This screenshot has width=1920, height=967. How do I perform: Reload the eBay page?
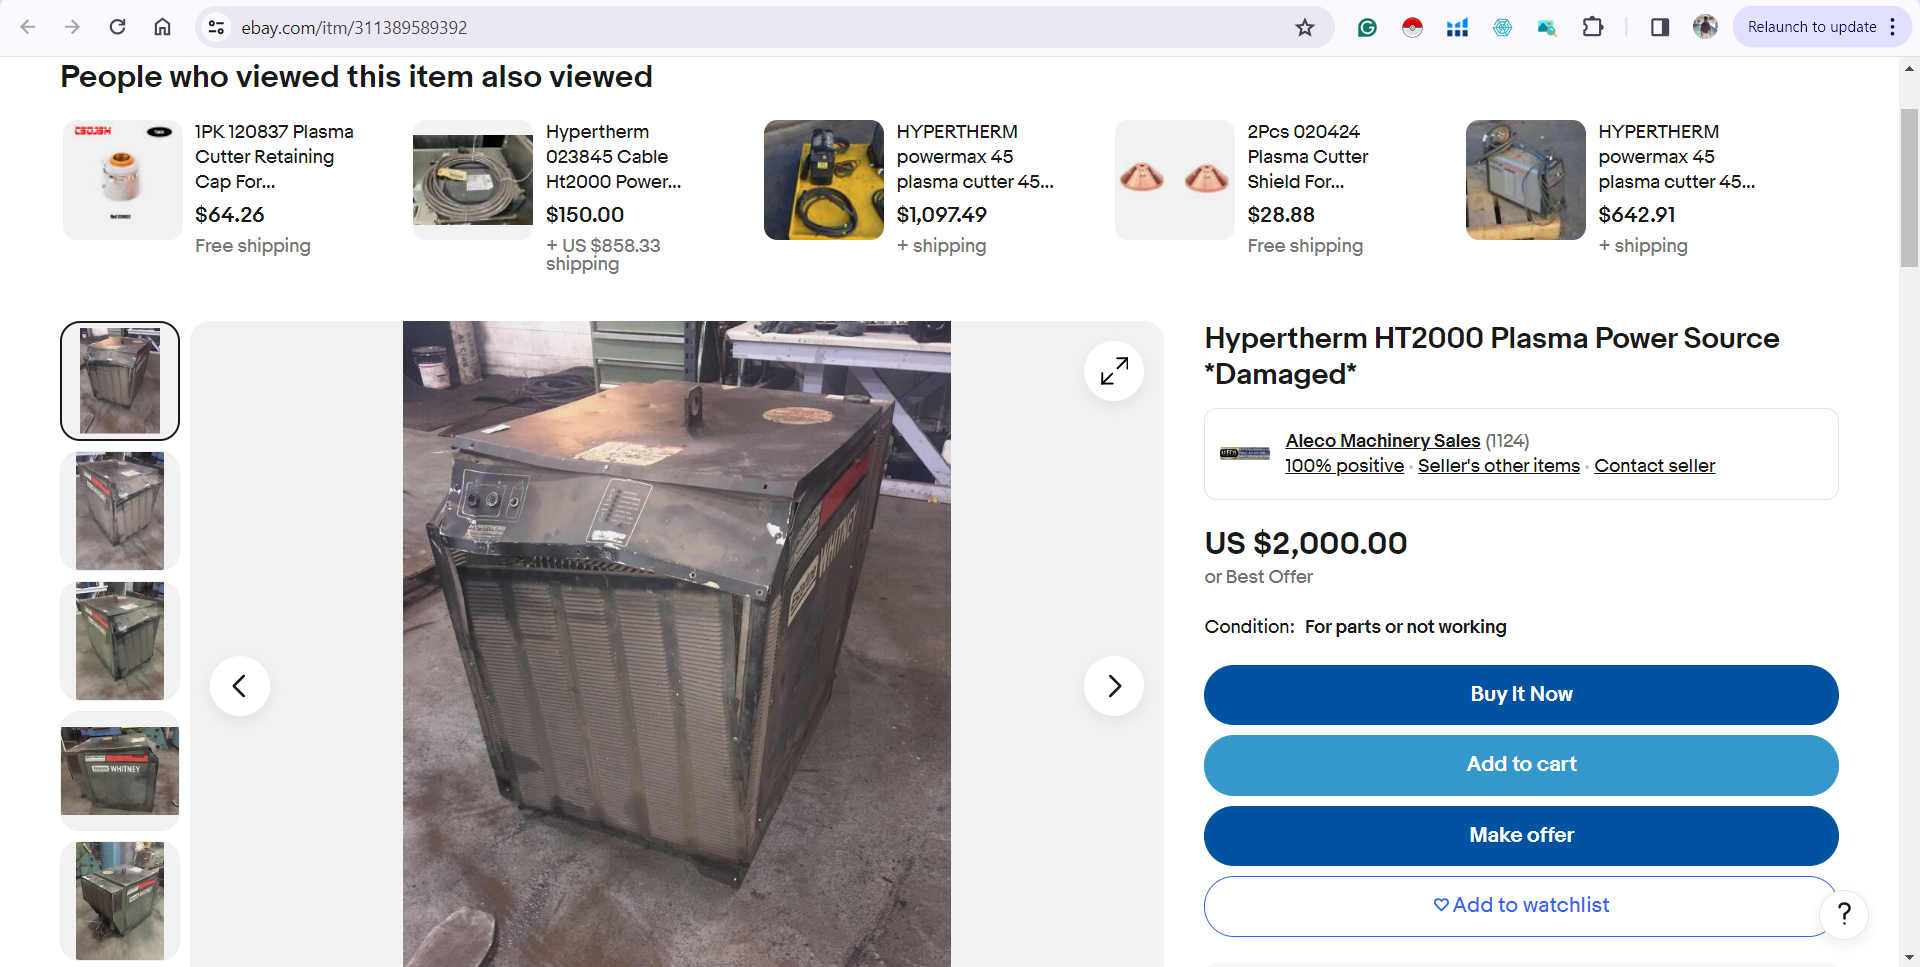pos(117,27)
